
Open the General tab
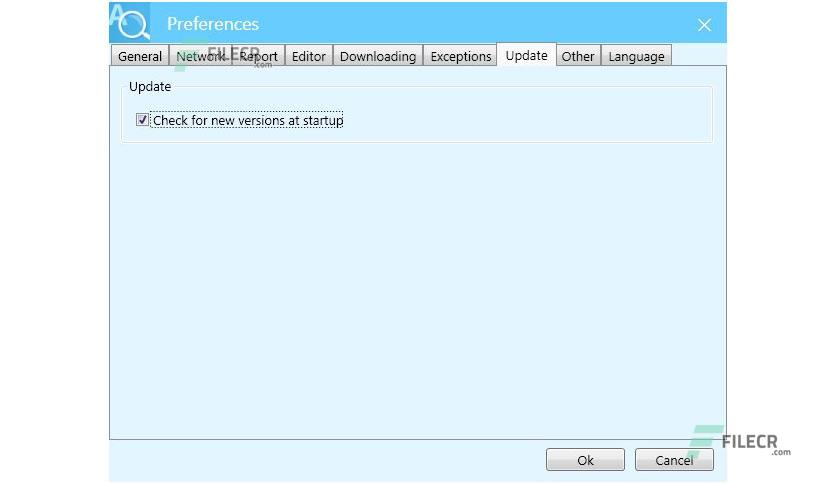pyautogui.click(x=140, y=56)
